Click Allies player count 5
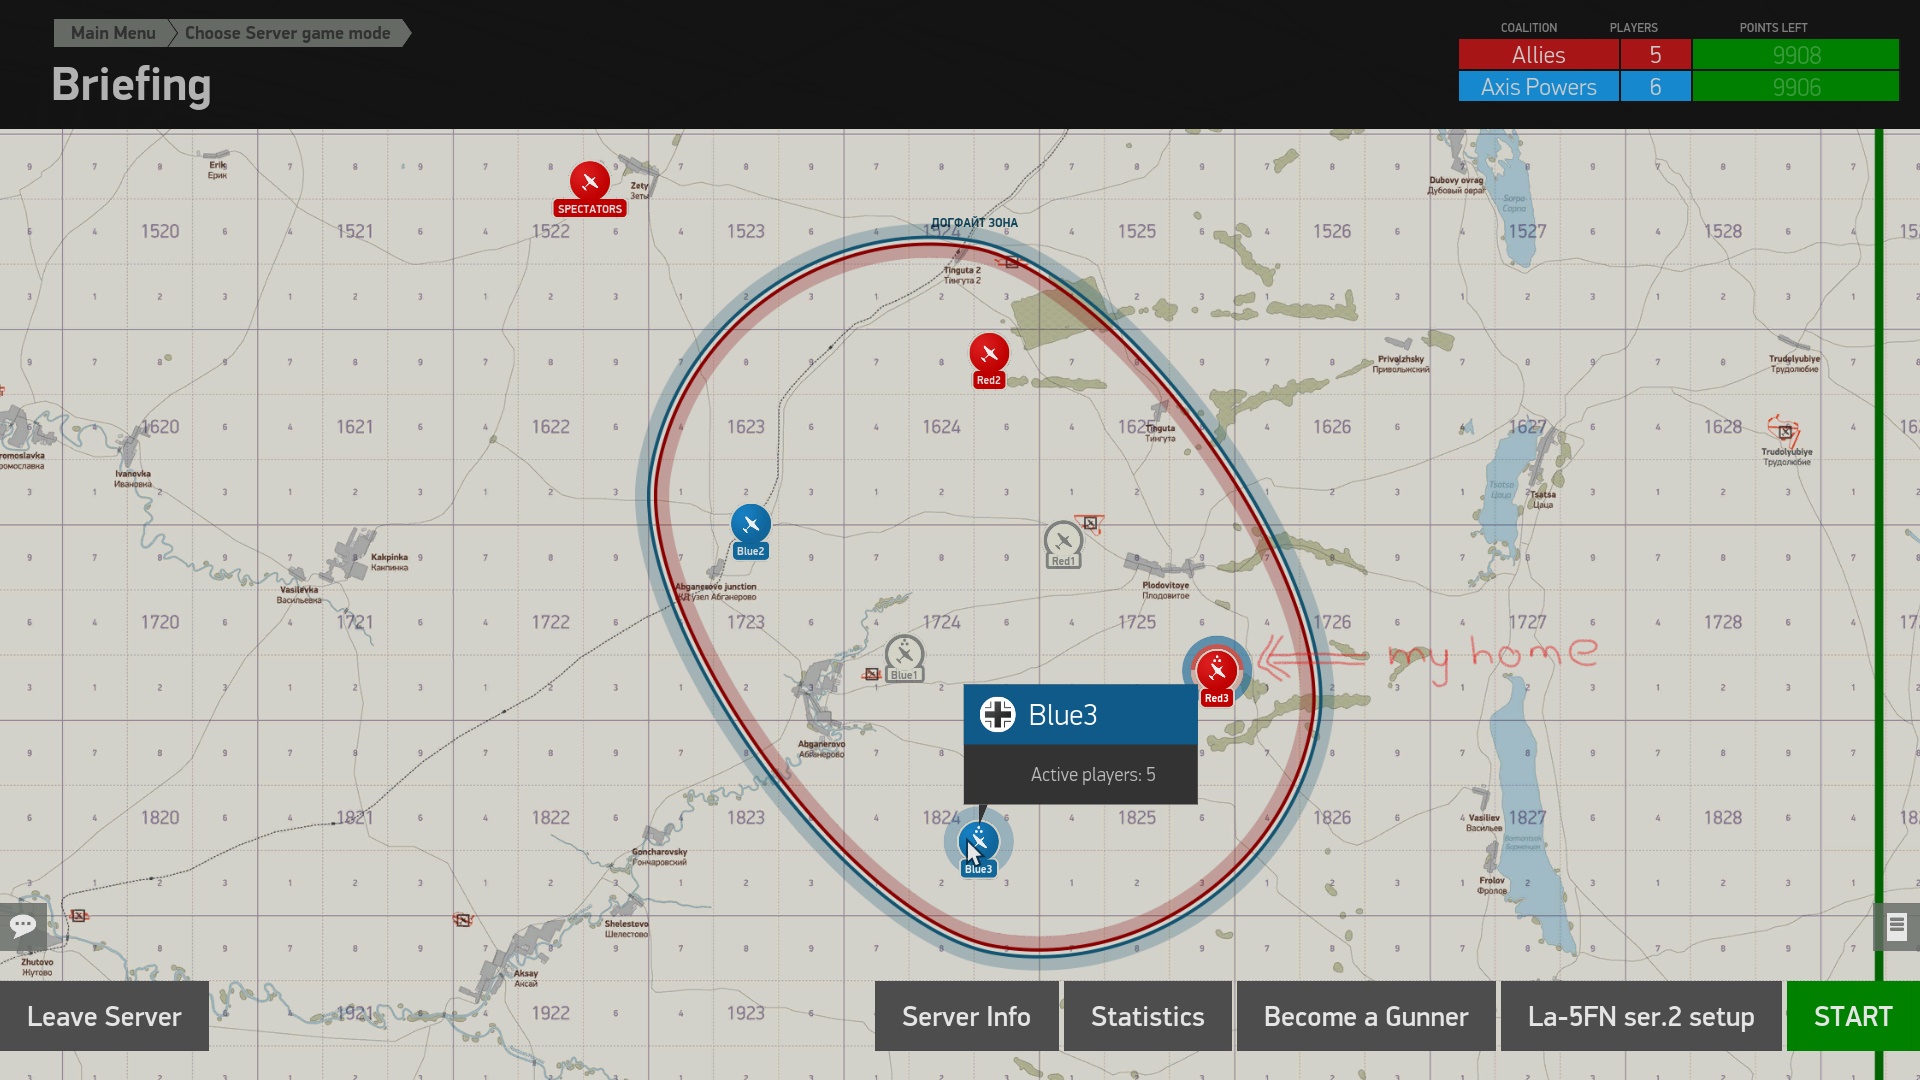1920x1080 pixels. pyautogui.click(x=1655, y=54)
